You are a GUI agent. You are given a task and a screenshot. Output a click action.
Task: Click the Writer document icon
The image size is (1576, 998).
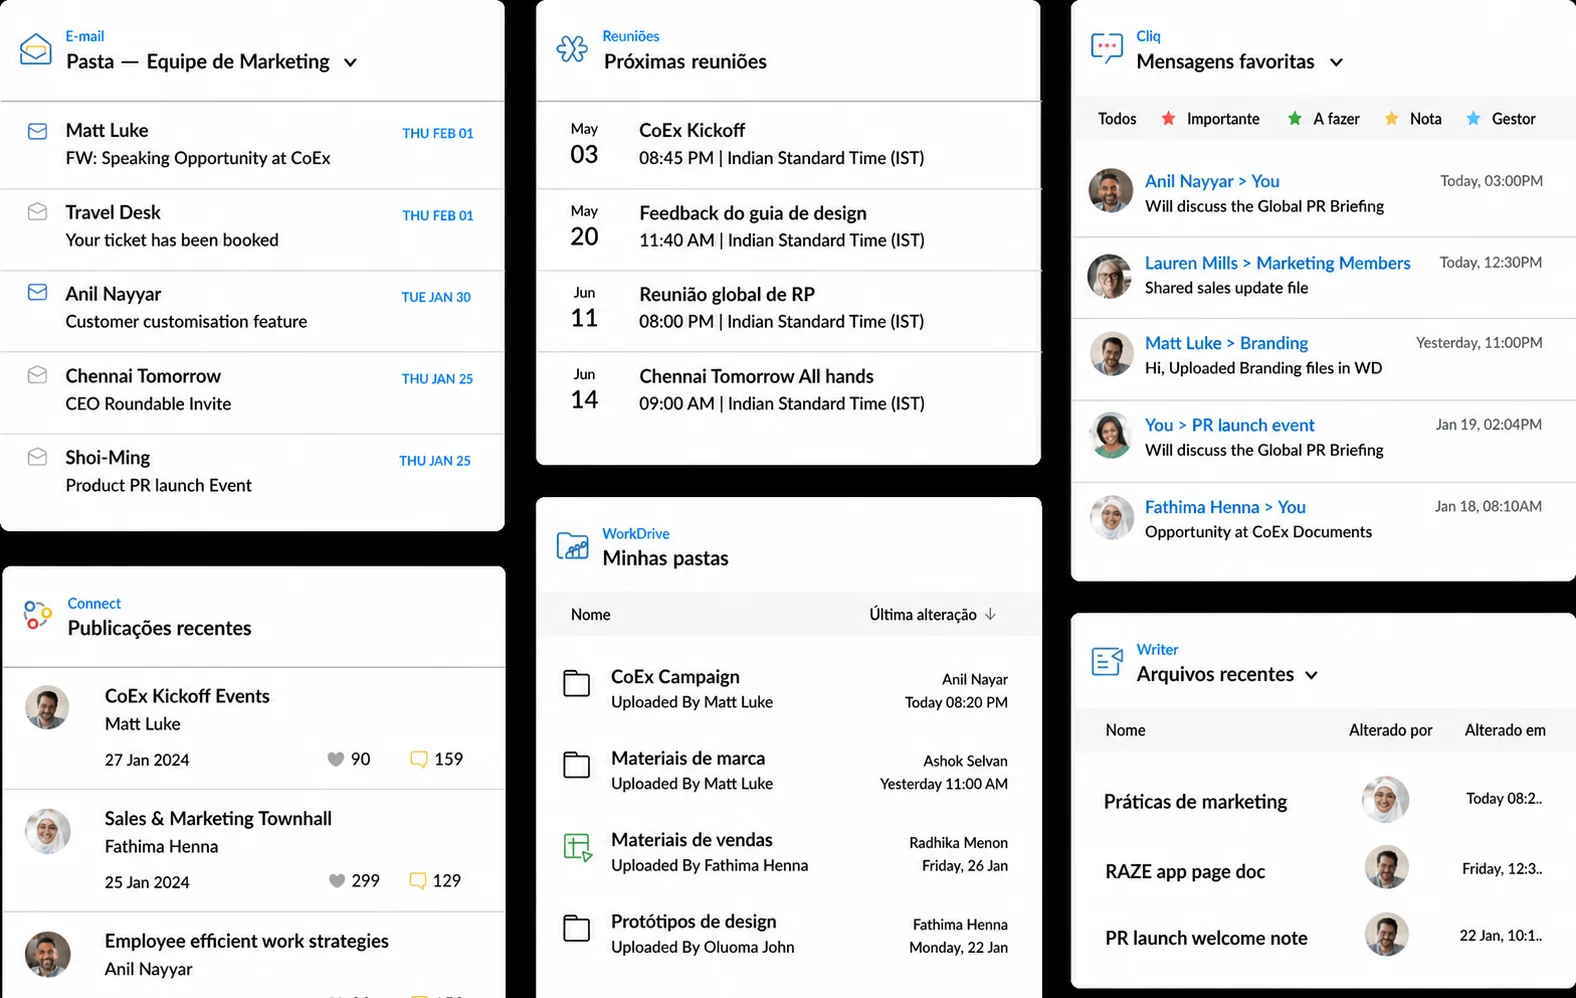pyautogui.click(x=1107, y=661)
